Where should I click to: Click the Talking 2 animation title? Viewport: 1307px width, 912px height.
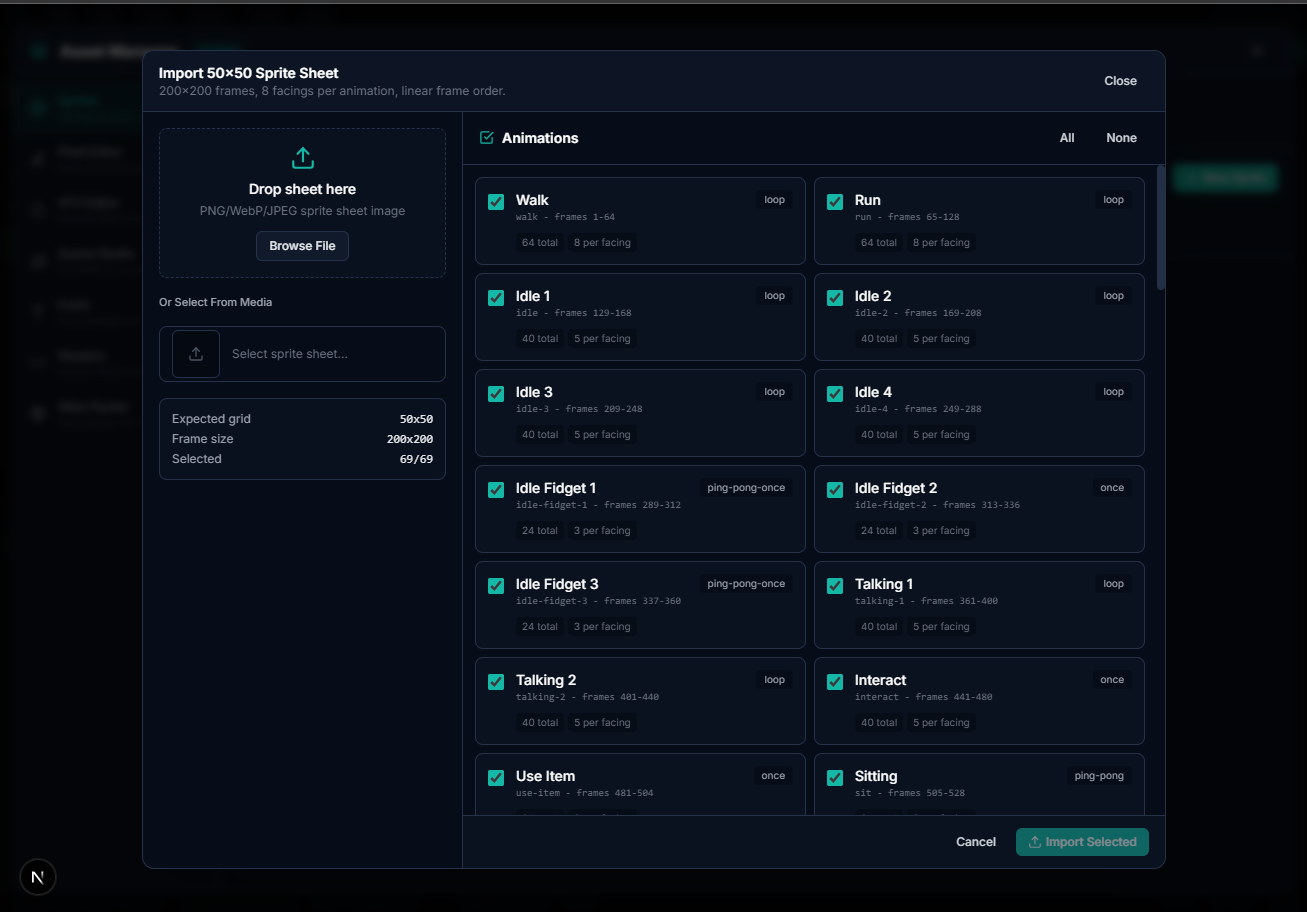[546, 680]
